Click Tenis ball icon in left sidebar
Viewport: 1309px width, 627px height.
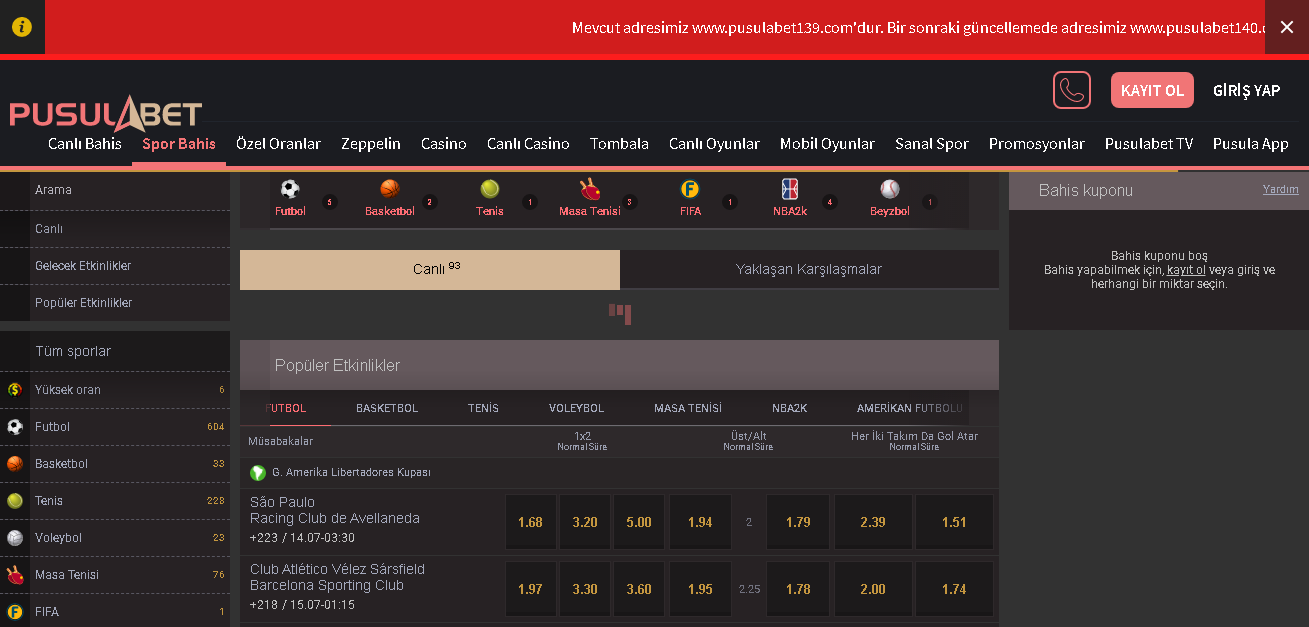pyautogui.click(x=15, y=501)
